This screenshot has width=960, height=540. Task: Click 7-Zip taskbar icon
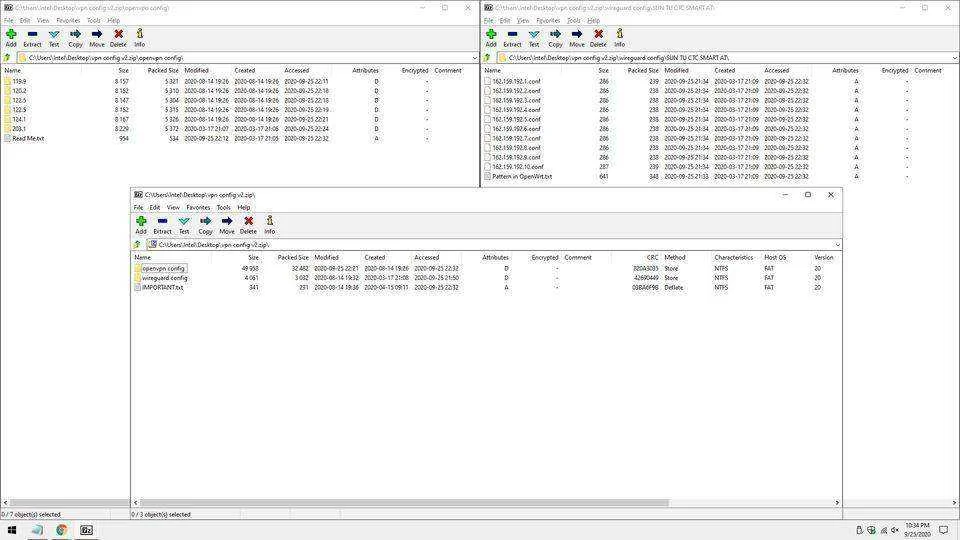(x=86, y=530)
